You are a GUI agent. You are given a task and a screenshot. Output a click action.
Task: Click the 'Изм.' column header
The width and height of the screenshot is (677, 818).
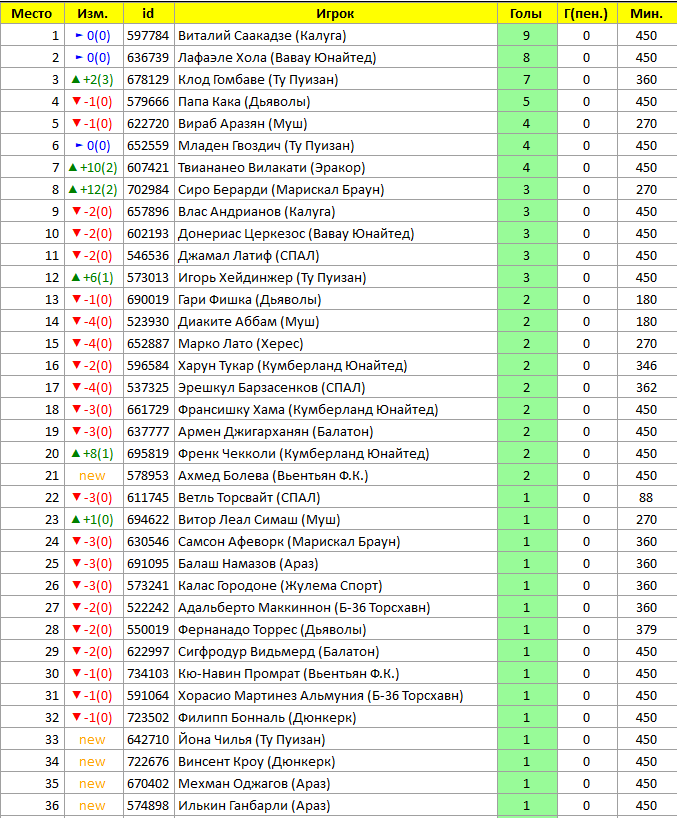93,14
